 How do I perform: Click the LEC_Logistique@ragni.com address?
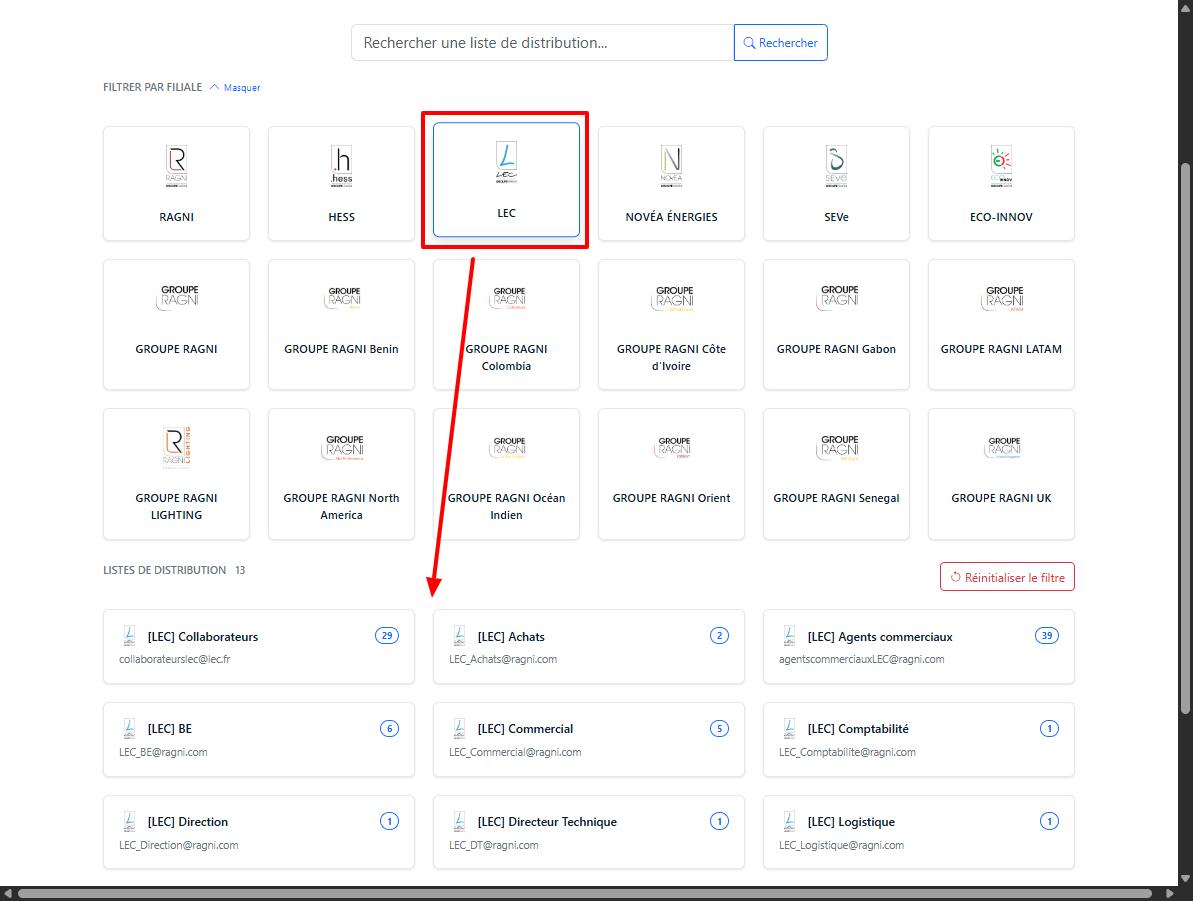pyautogui.click(x=841, y=845)
